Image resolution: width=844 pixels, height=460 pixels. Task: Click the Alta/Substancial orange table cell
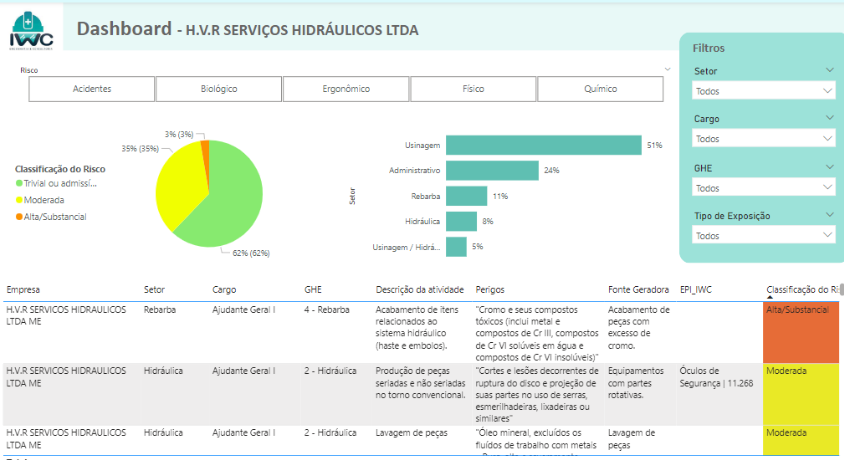click(800, 333)
